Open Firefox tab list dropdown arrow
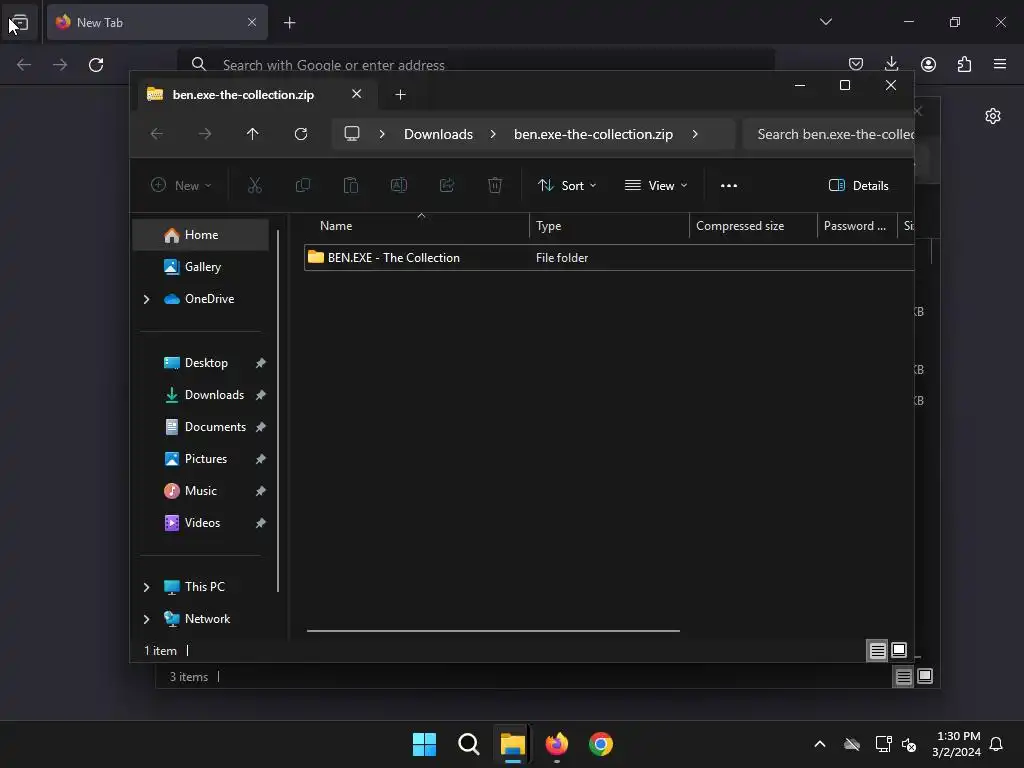The width and height of the screenshot is (1024, 768). (825, 22)
